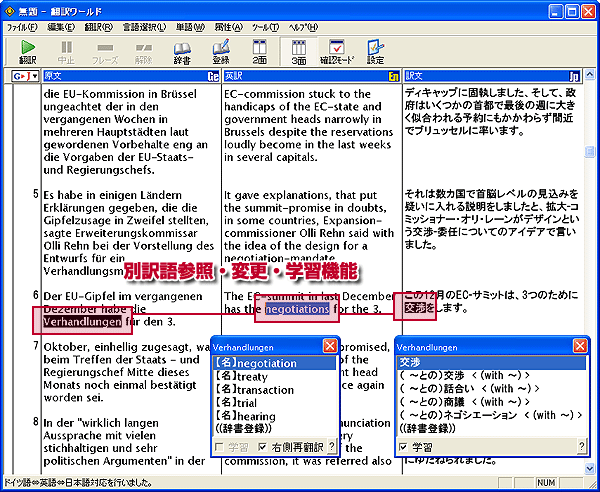Select 【名】negotiation in the list
The image size is (600, 492).
274,363
